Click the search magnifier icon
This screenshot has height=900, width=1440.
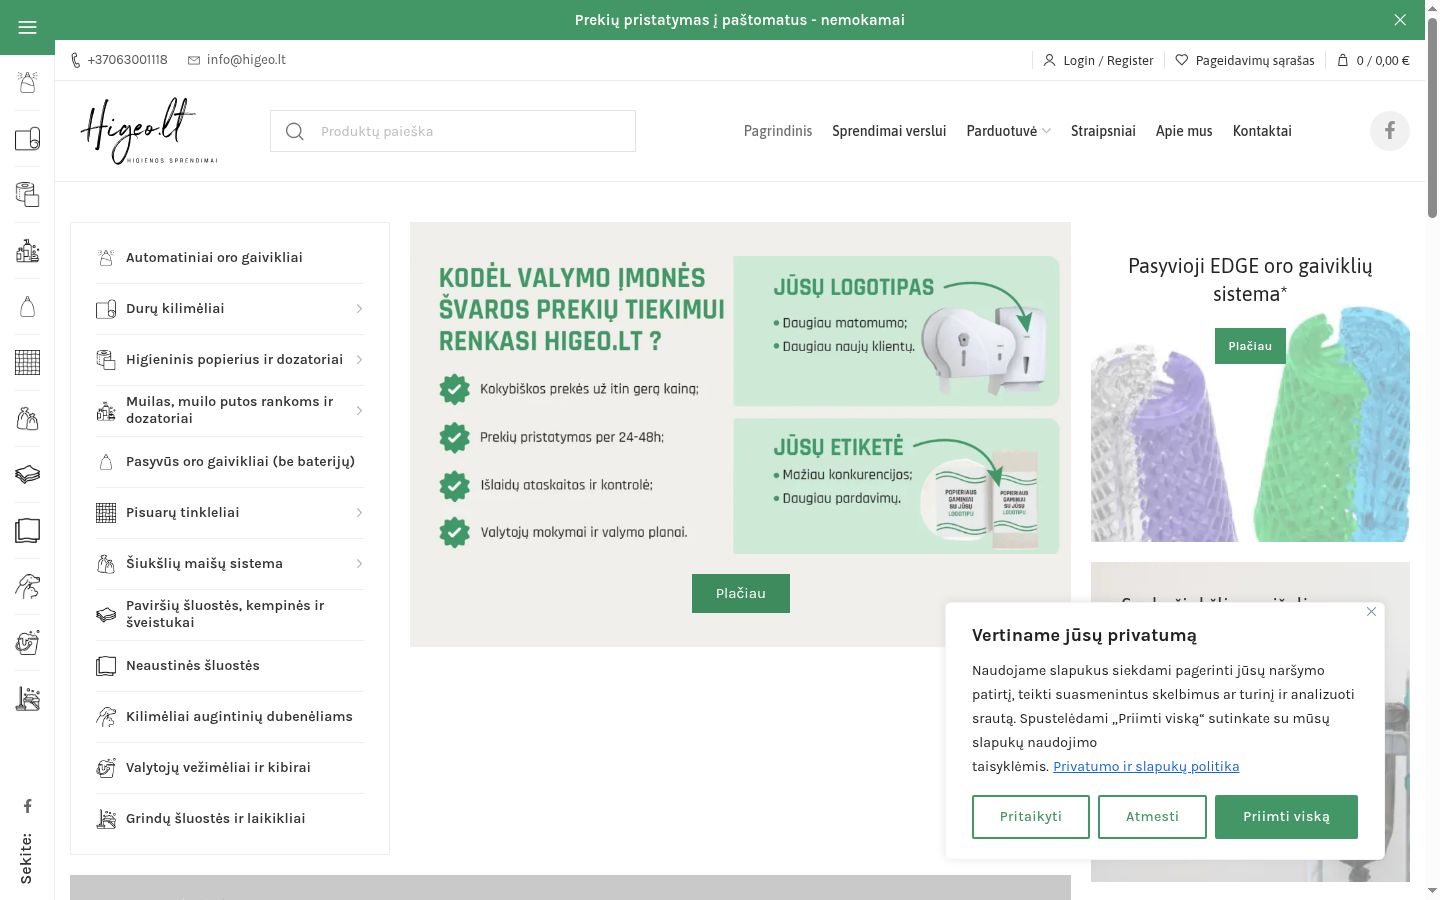pyautogui.click(x=294, y=131)
